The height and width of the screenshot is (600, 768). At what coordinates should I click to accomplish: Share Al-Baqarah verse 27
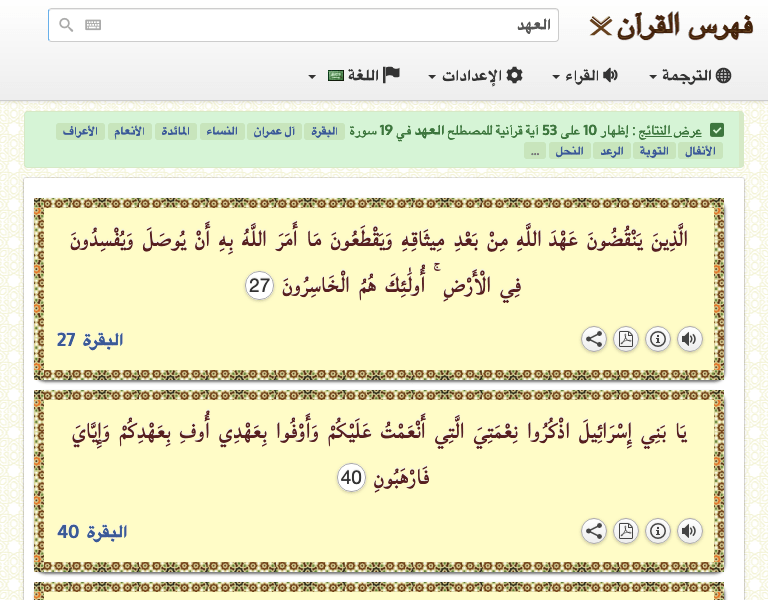(x=594, y=339)
